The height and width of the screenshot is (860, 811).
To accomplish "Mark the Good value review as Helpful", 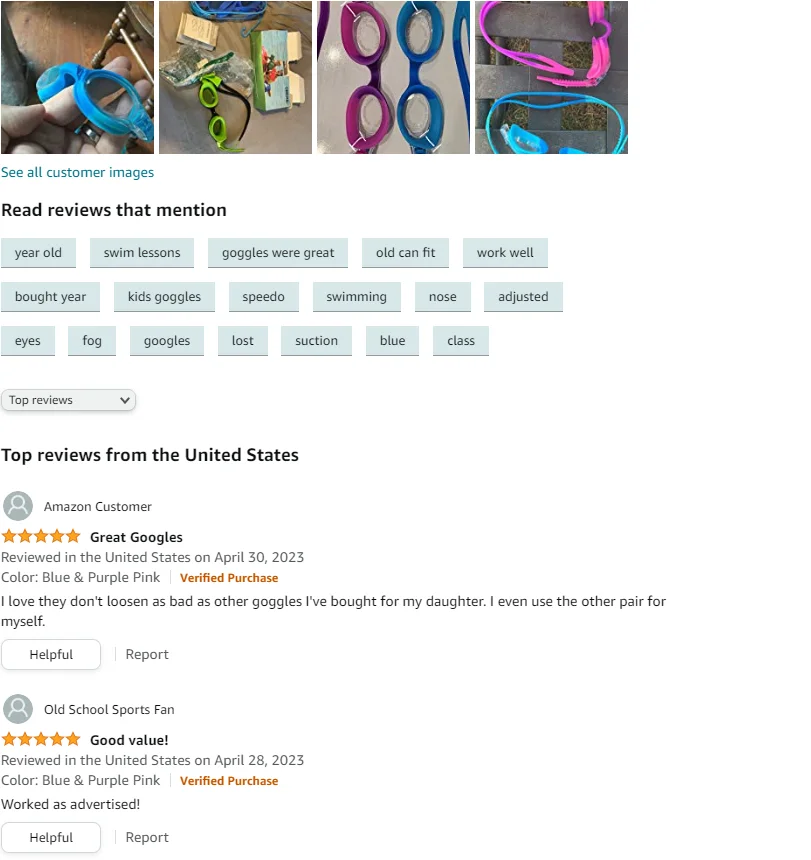I will tap(51, 838).
